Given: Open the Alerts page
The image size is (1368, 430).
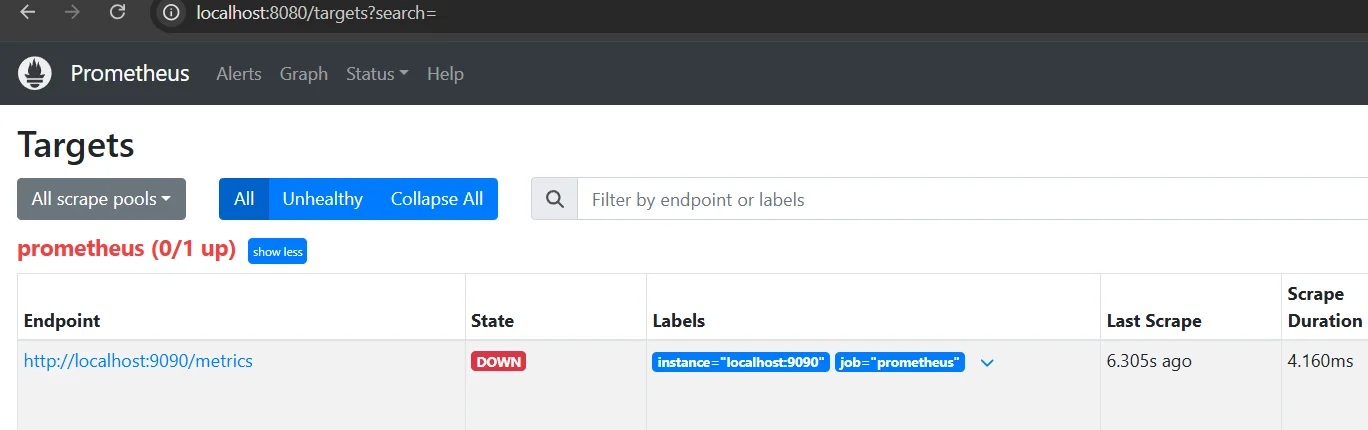Looking at the screenshot, I should 239,74.
